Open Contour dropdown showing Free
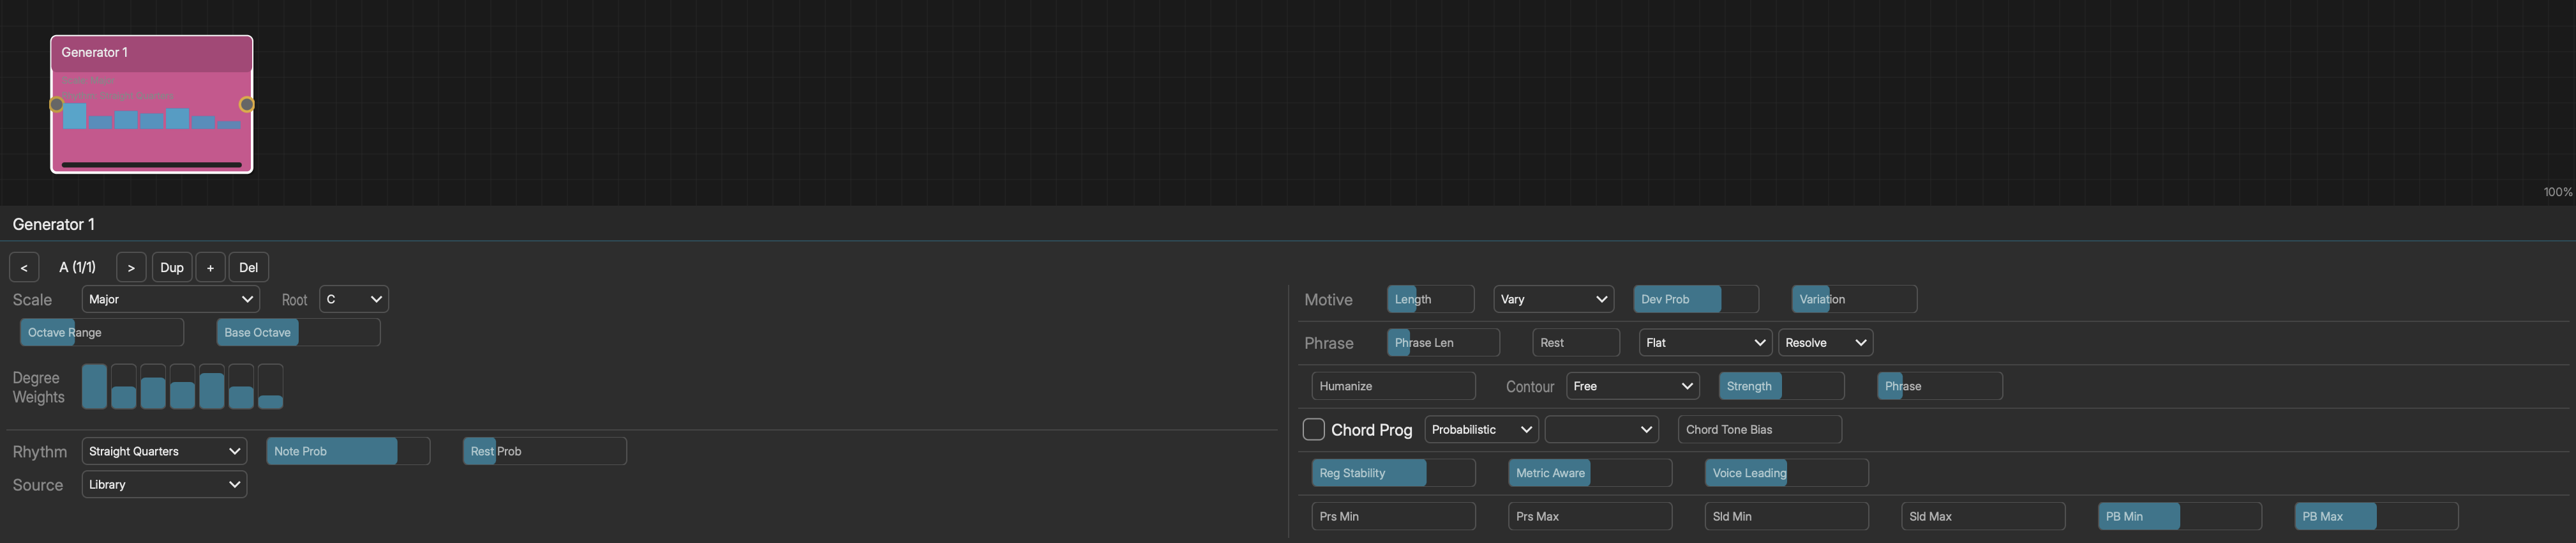Viewport: 2576px width, 543px height. click(x=1633, y=386)
